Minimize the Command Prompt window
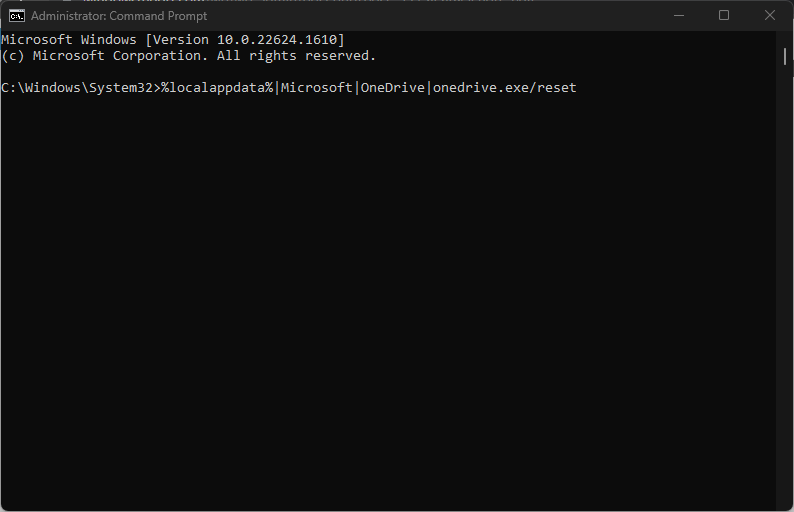This screenshot has height=512, width=794. pos(679,16)
